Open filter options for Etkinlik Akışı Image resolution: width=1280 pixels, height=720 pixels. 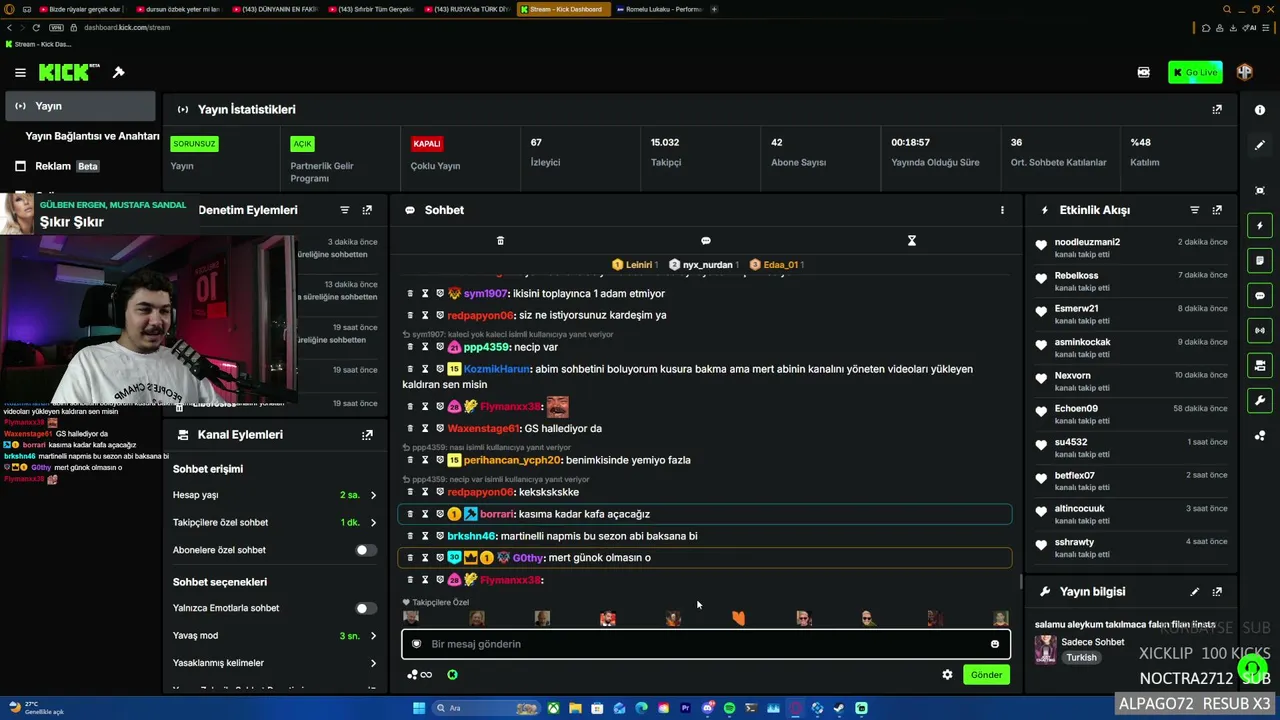(1194, 210)
